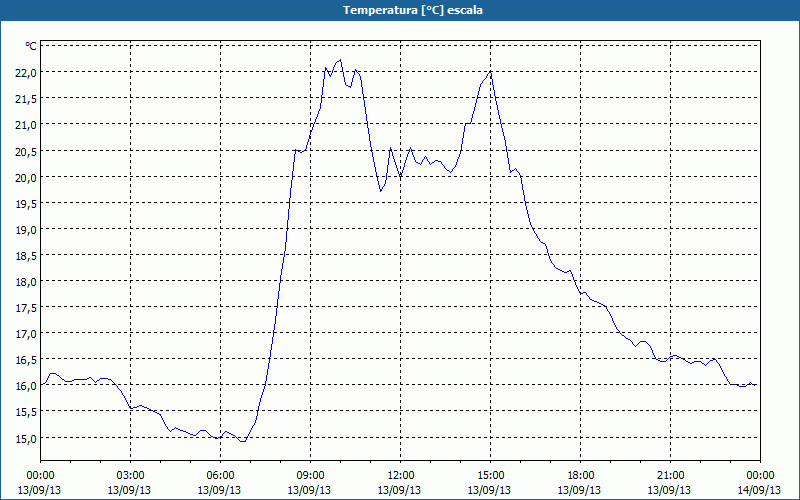Click the 18,0 y-axis label
Viewport: 800px width, 500px height.
click(x=26, y=282)
